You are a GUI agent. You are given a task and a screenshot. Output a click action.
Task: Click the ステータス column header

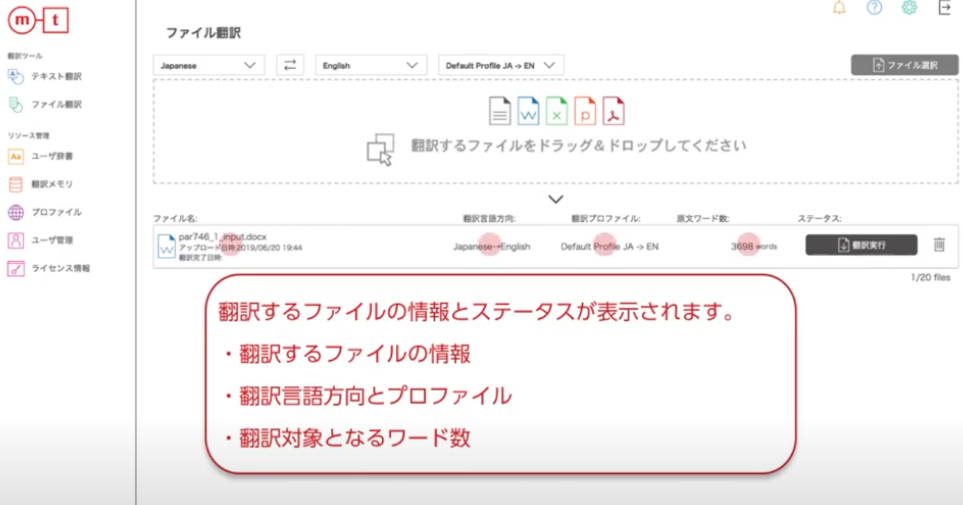coord(819,219)
